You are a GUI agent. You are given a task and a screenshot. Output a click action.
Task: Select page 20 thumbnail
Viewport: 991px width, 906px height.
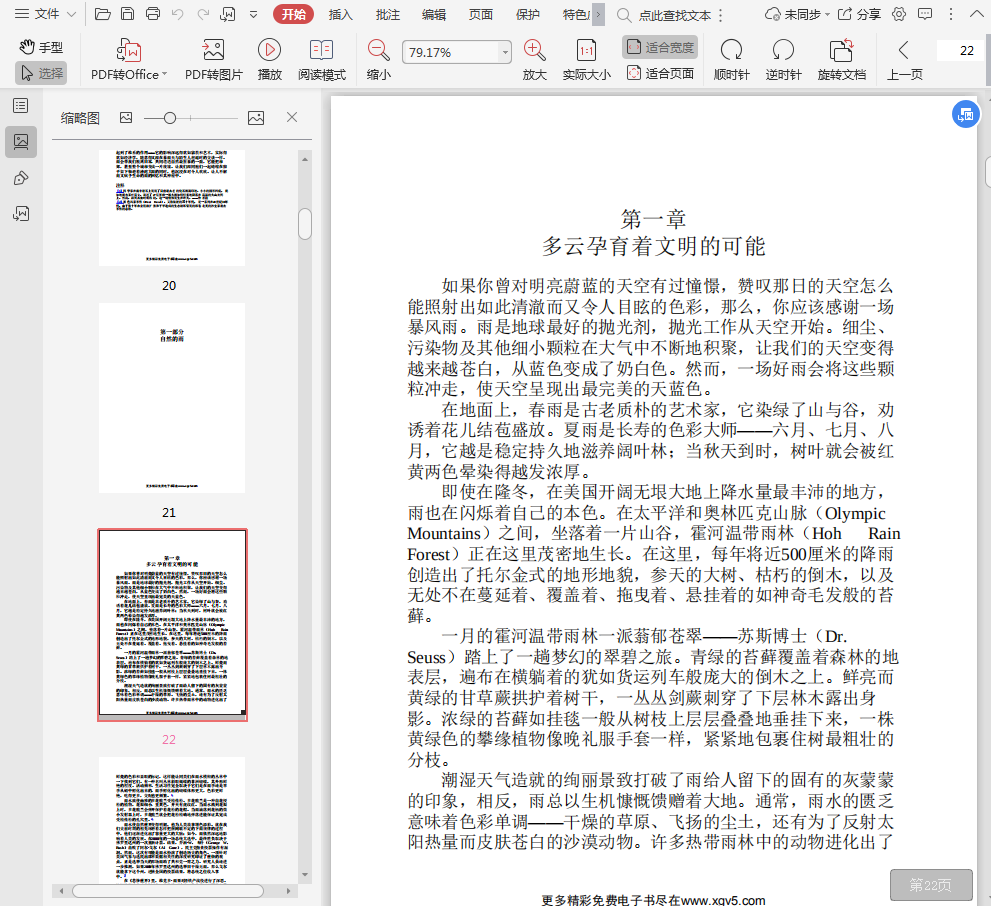[x=172, y=208]
